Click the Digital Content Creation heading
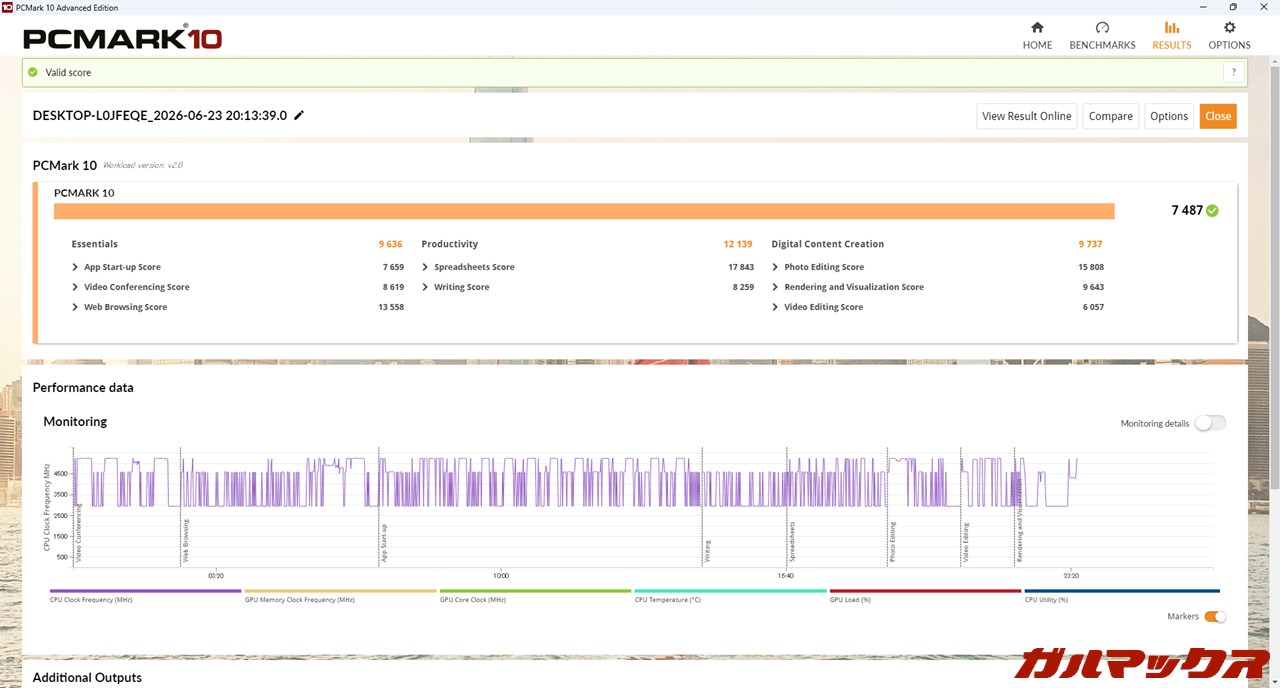The image size is (1280, 688). [x=828, y=244]
